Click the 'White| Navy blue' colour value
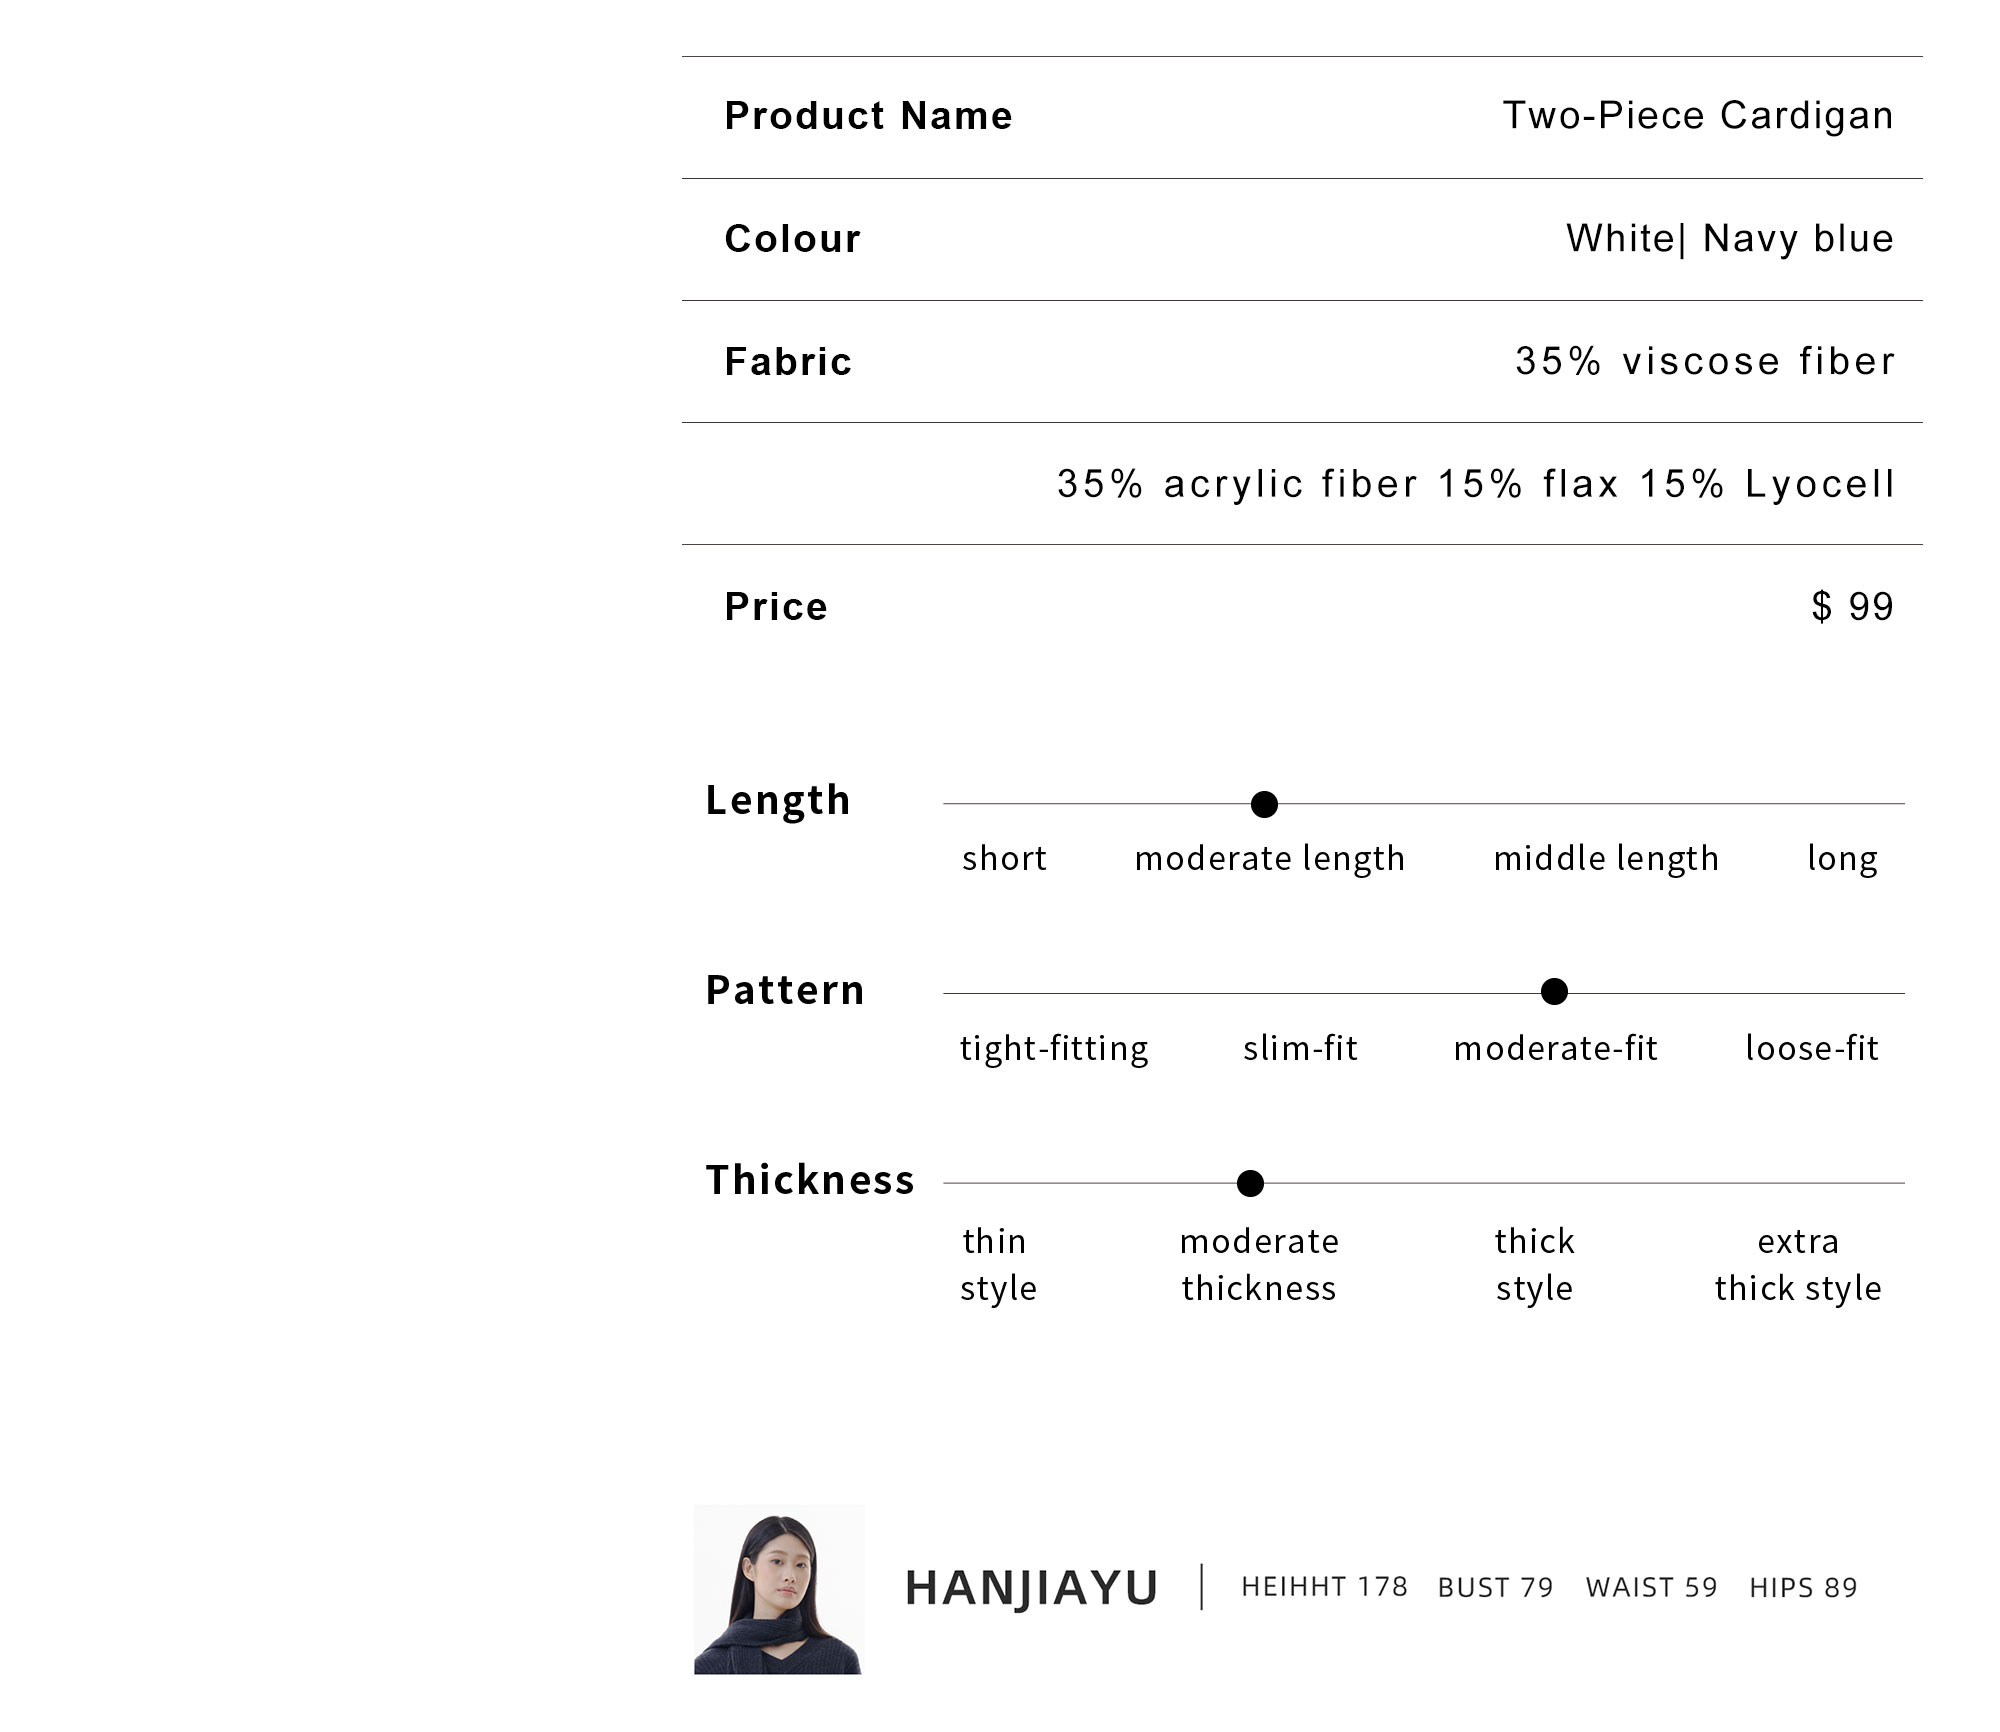2000x1732 pixels. tap(1730, 239)
